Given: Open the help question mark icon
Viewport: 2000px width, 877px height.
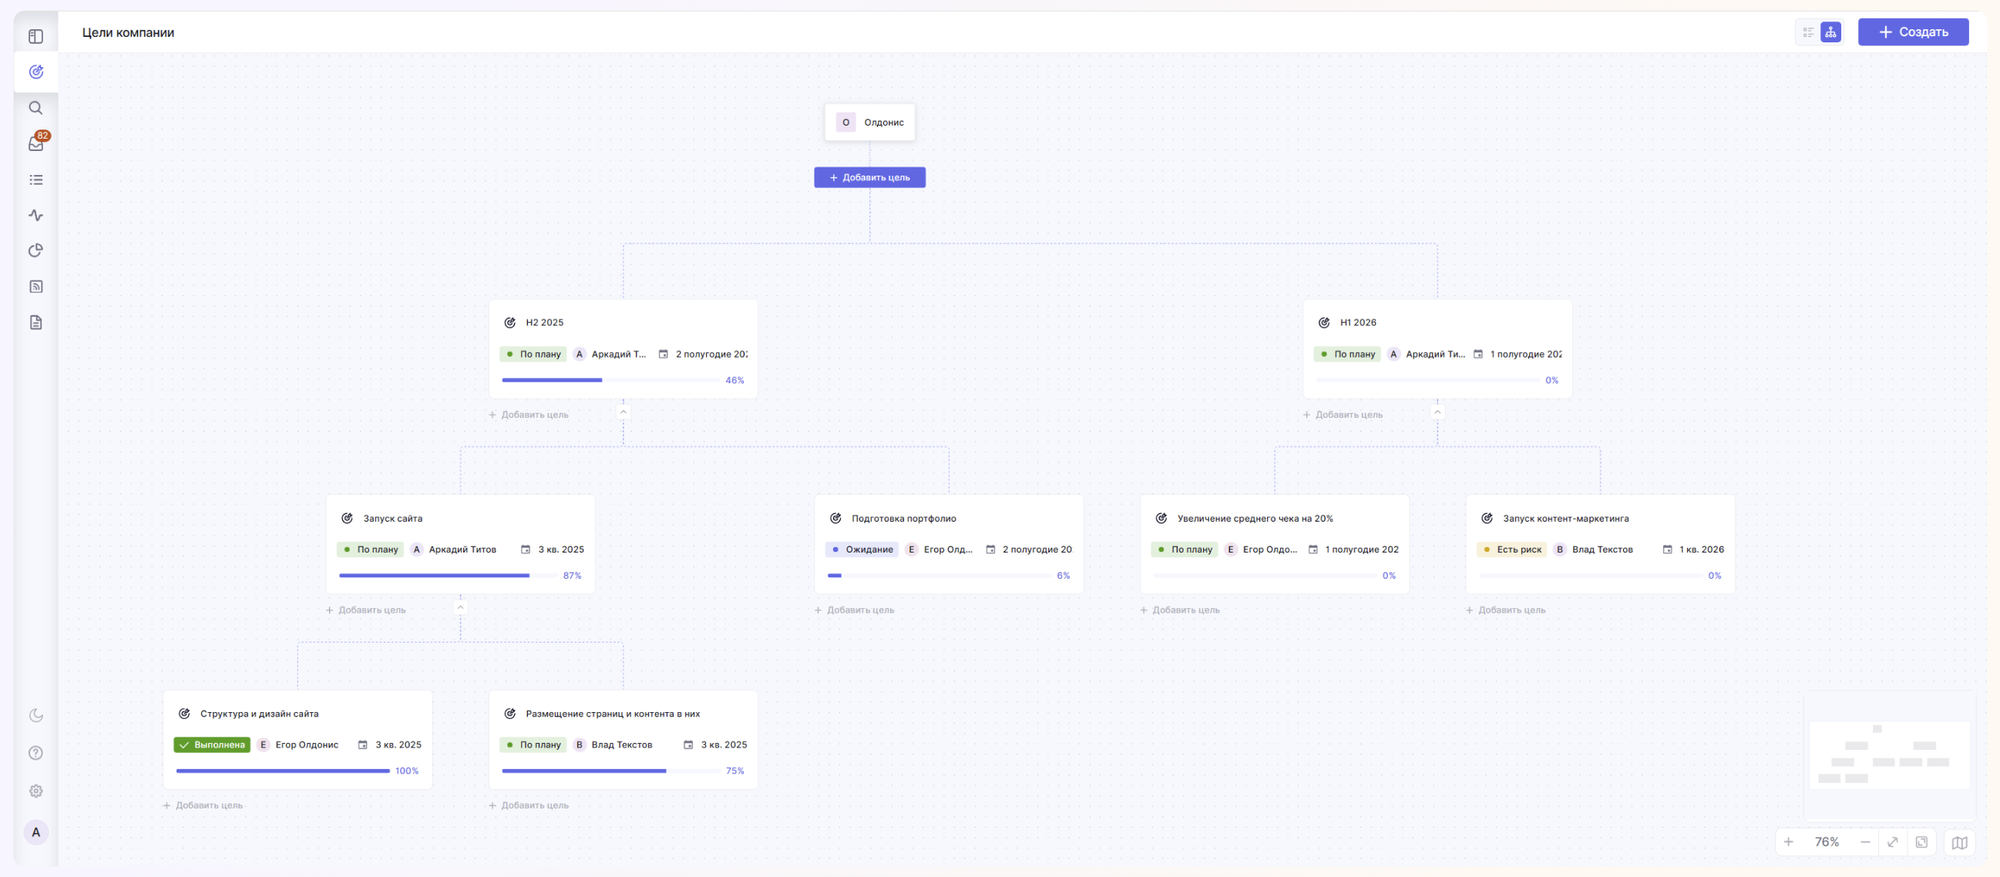Looking at the screenshot, I should coord(36,753).
